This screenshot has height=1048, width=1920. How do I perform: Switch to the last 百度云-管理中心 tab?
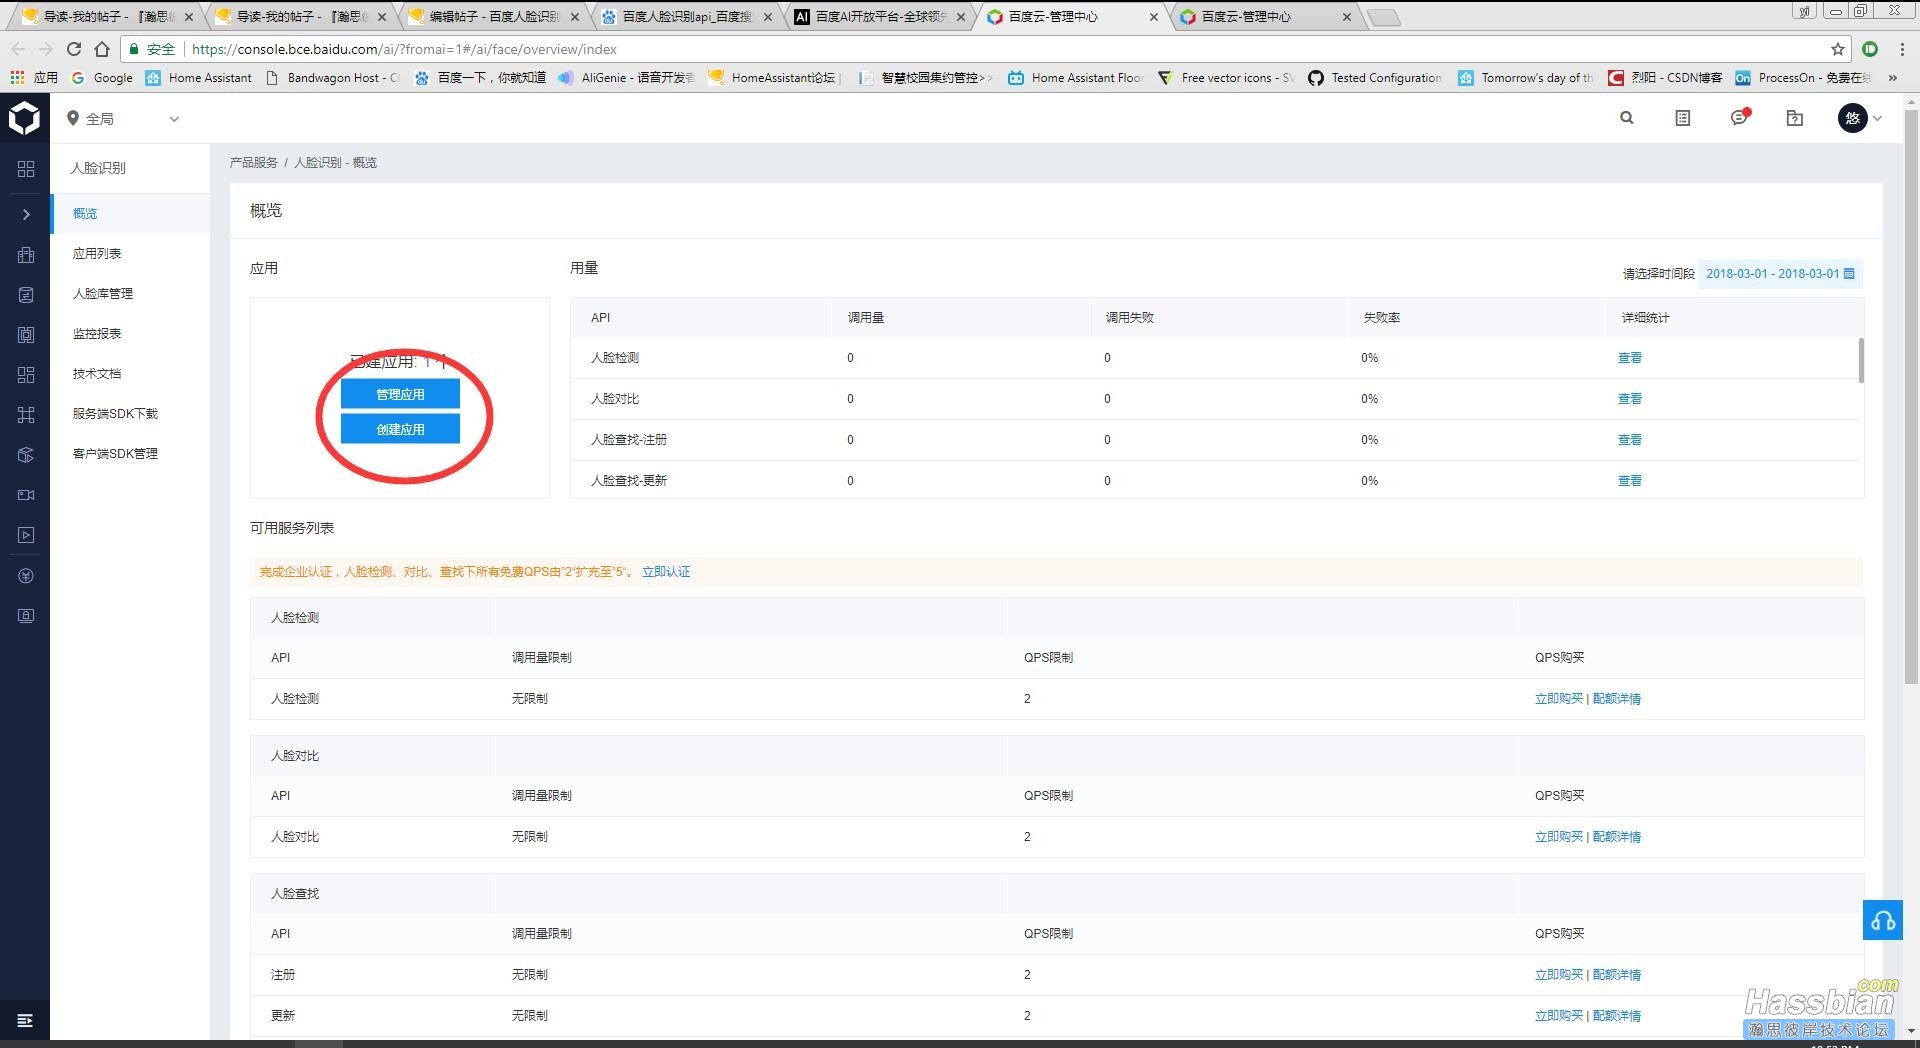click(1265, 16)
